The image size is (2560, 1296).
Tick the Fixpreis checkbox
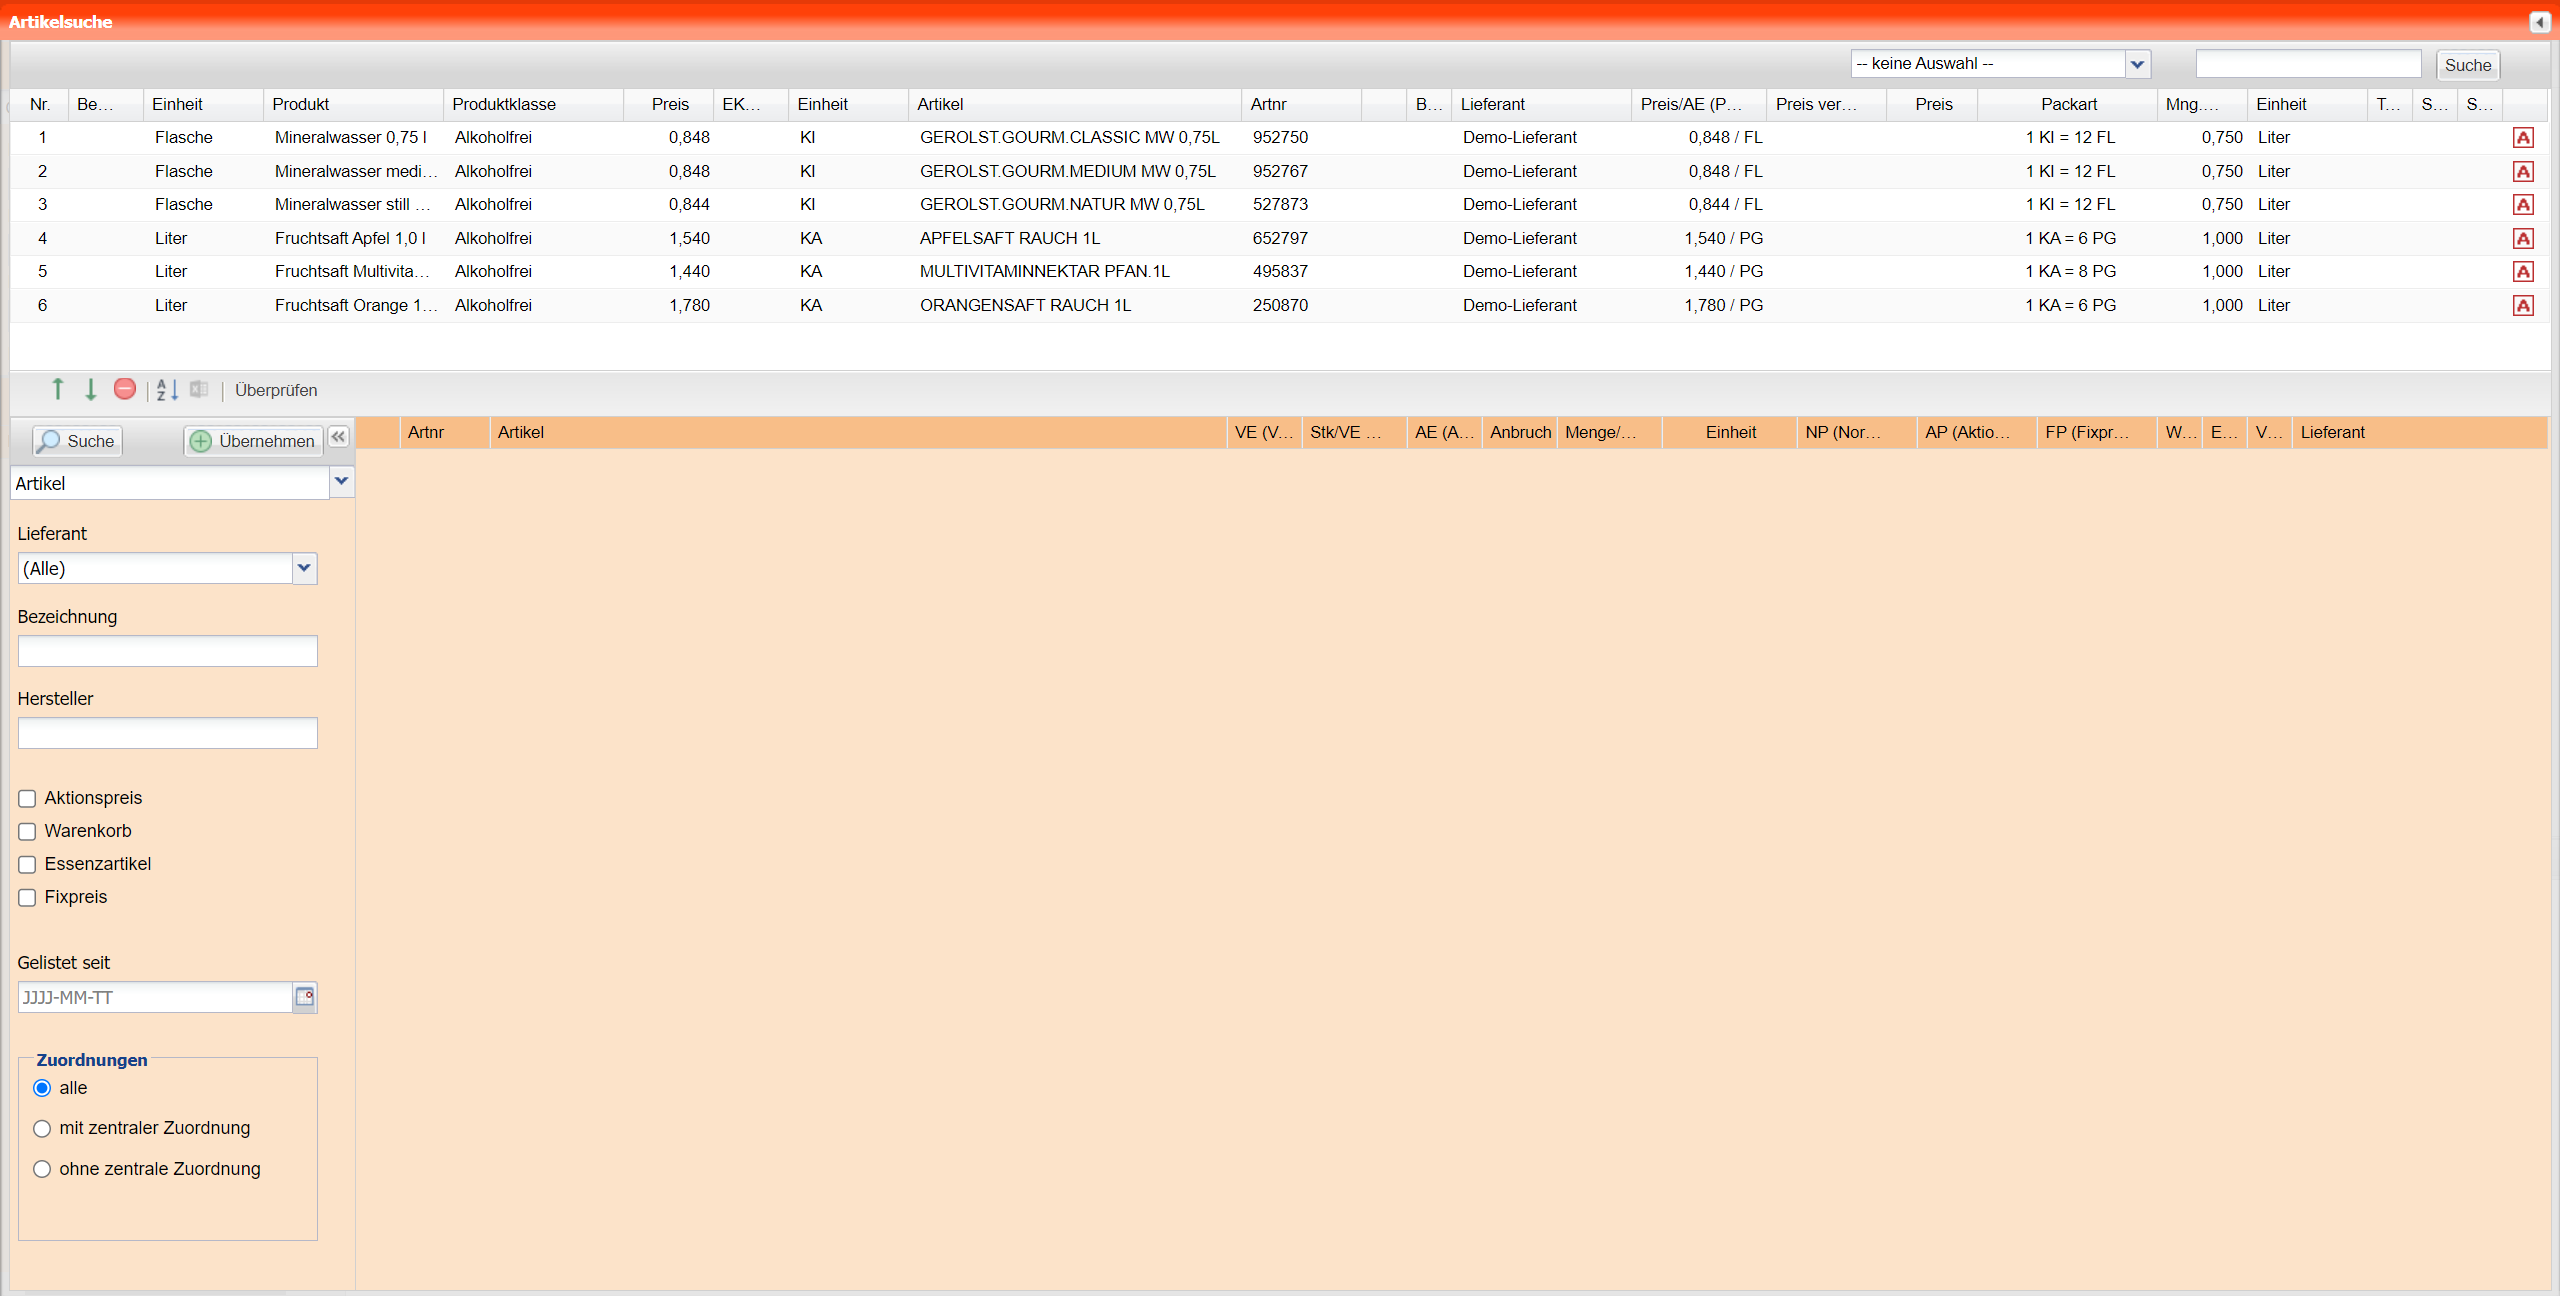click(27, 897)
